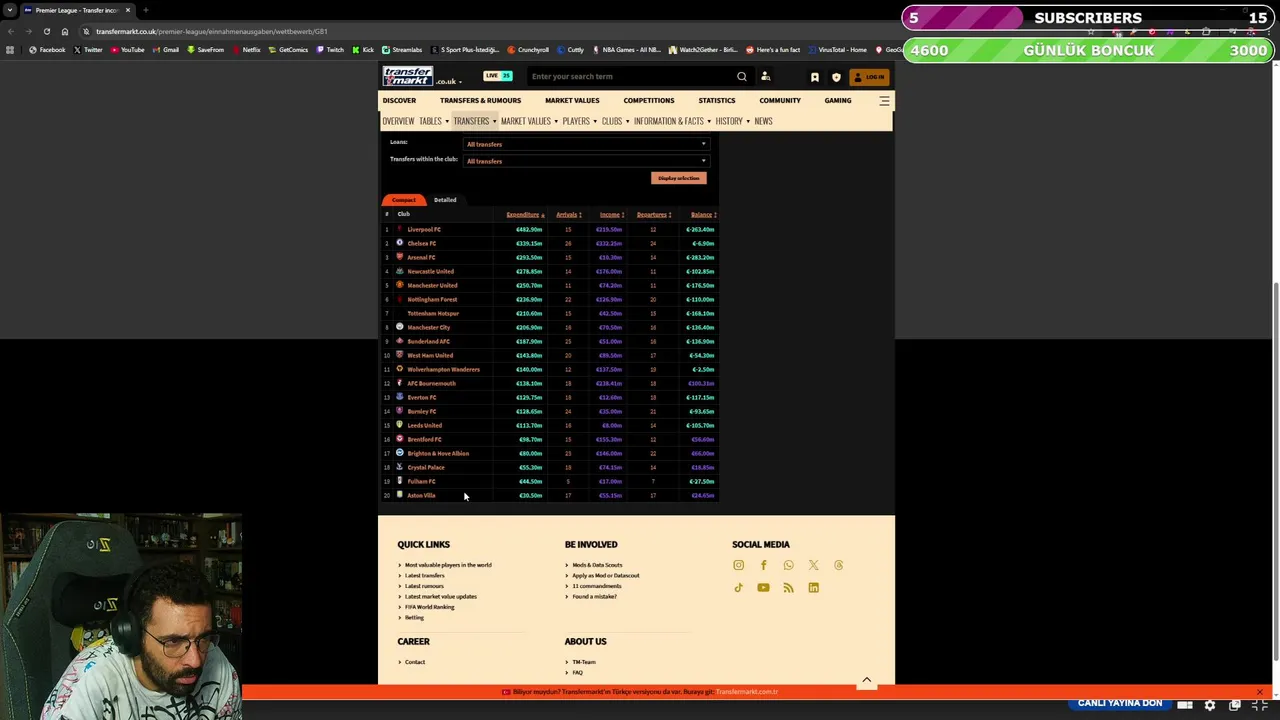Open the Twitch bookmark

pyautogui.click(x=330, y=50)
